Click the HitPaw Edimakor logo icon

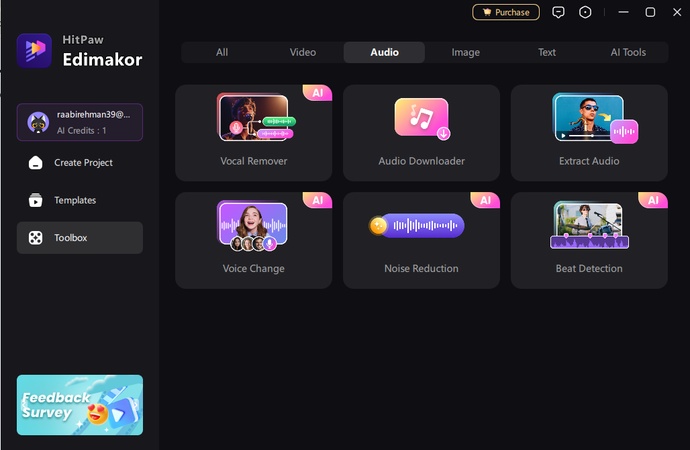tap(34, 51)
